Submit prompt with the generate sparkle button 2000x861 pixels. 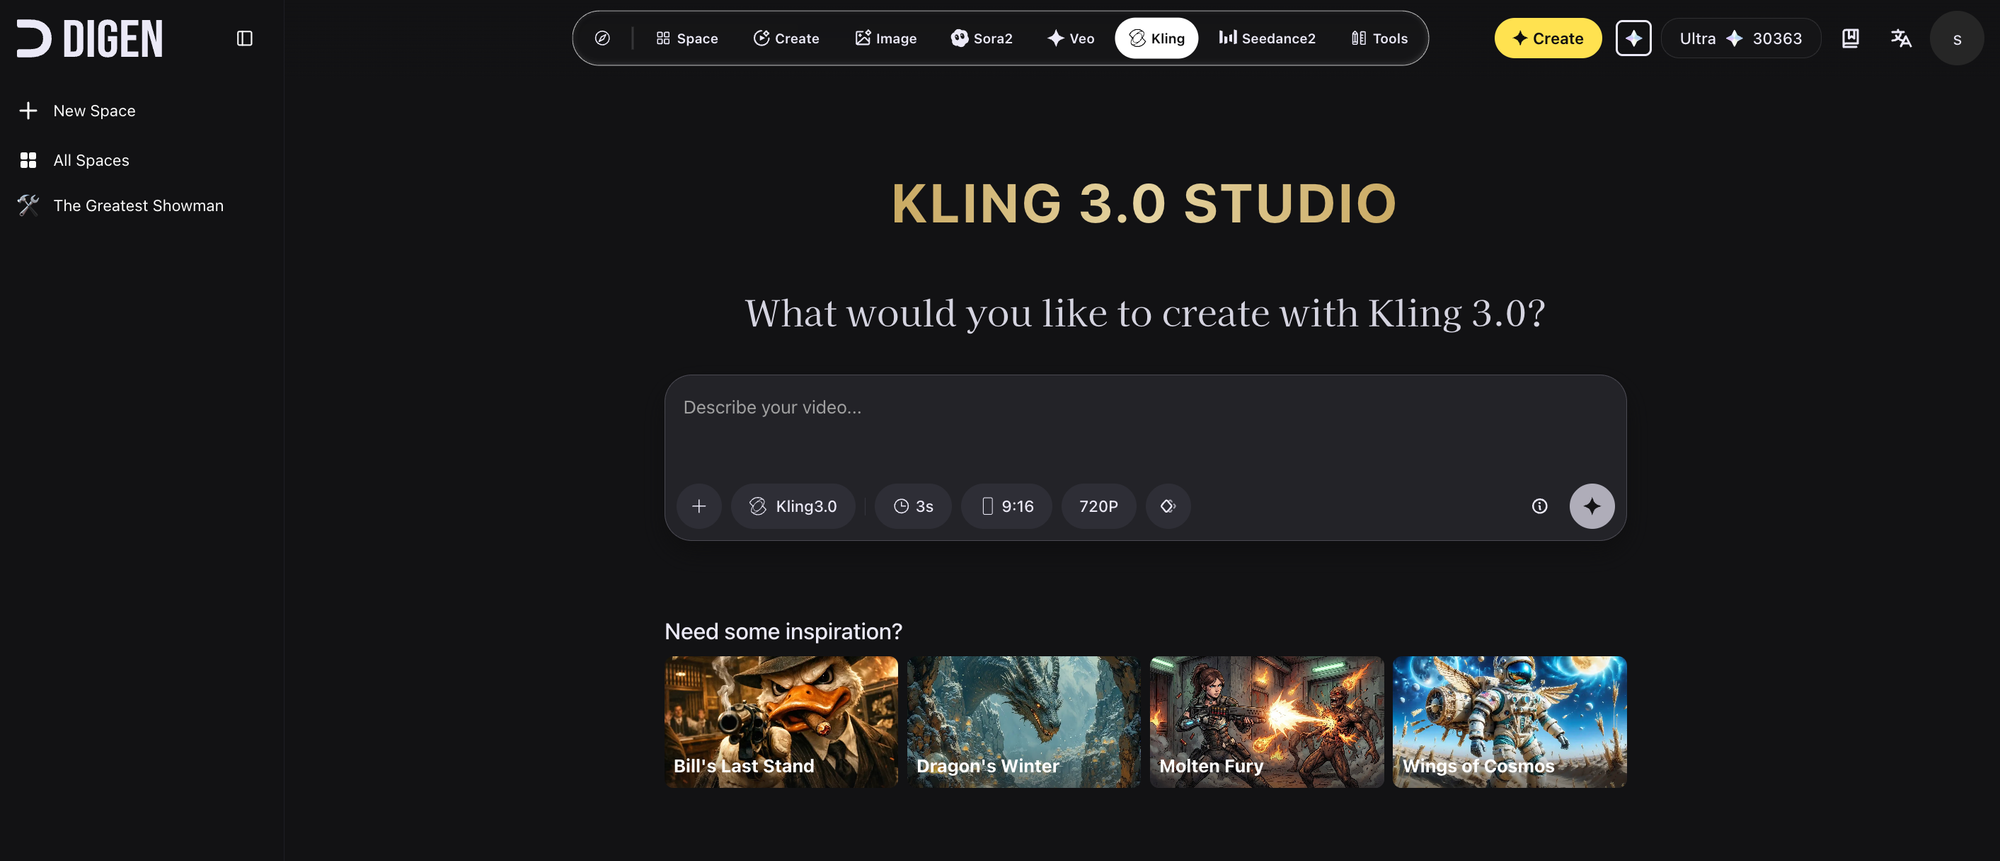click(x=1591, y=506)
